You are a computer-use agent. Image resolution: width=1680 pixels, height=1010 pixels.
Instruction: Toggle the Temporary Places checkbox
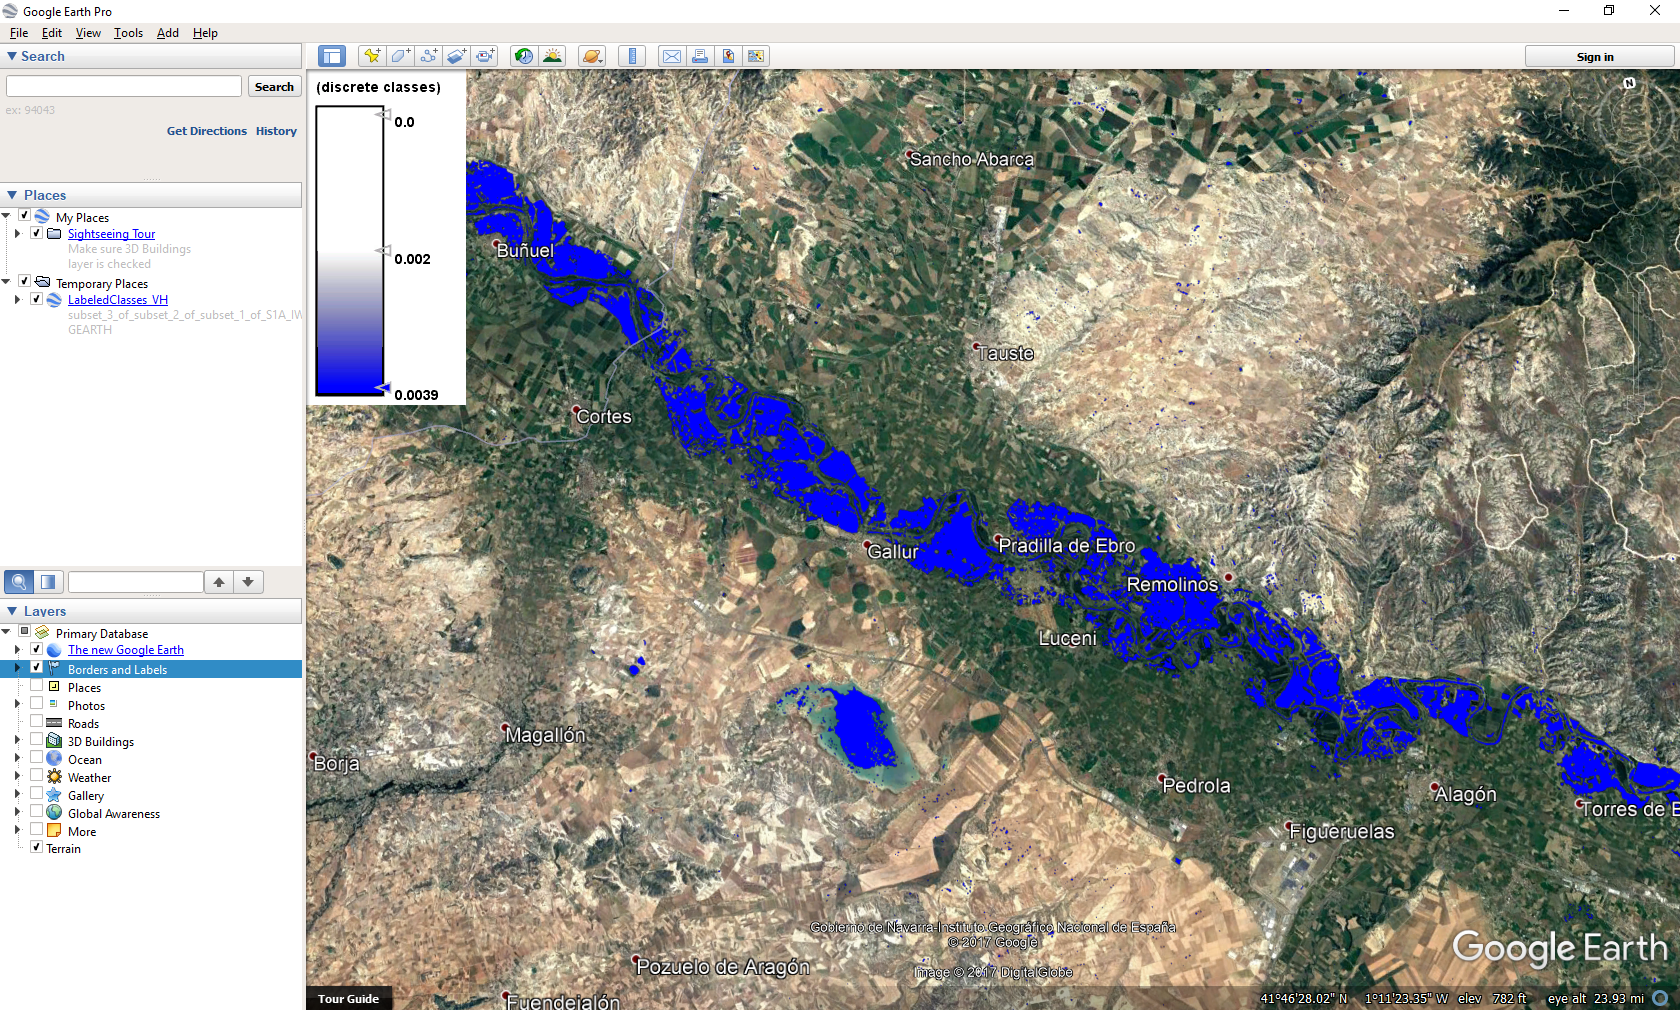[25, 281]
